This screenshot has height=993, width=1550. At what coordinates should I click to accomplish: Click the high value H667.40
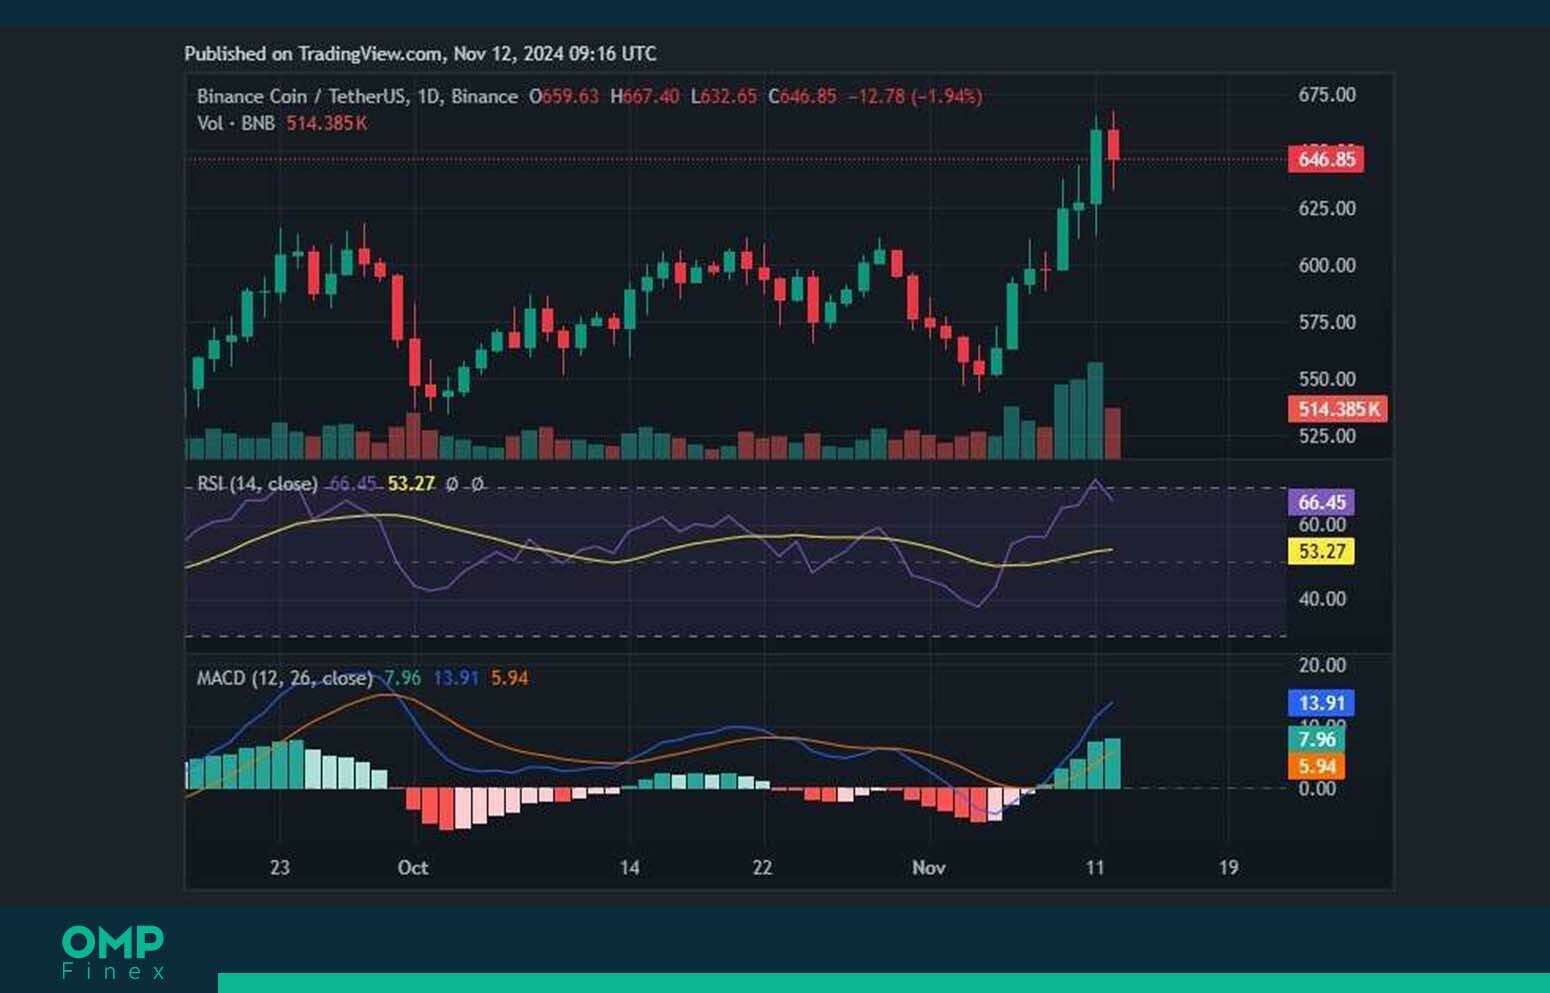click(644, 97)
